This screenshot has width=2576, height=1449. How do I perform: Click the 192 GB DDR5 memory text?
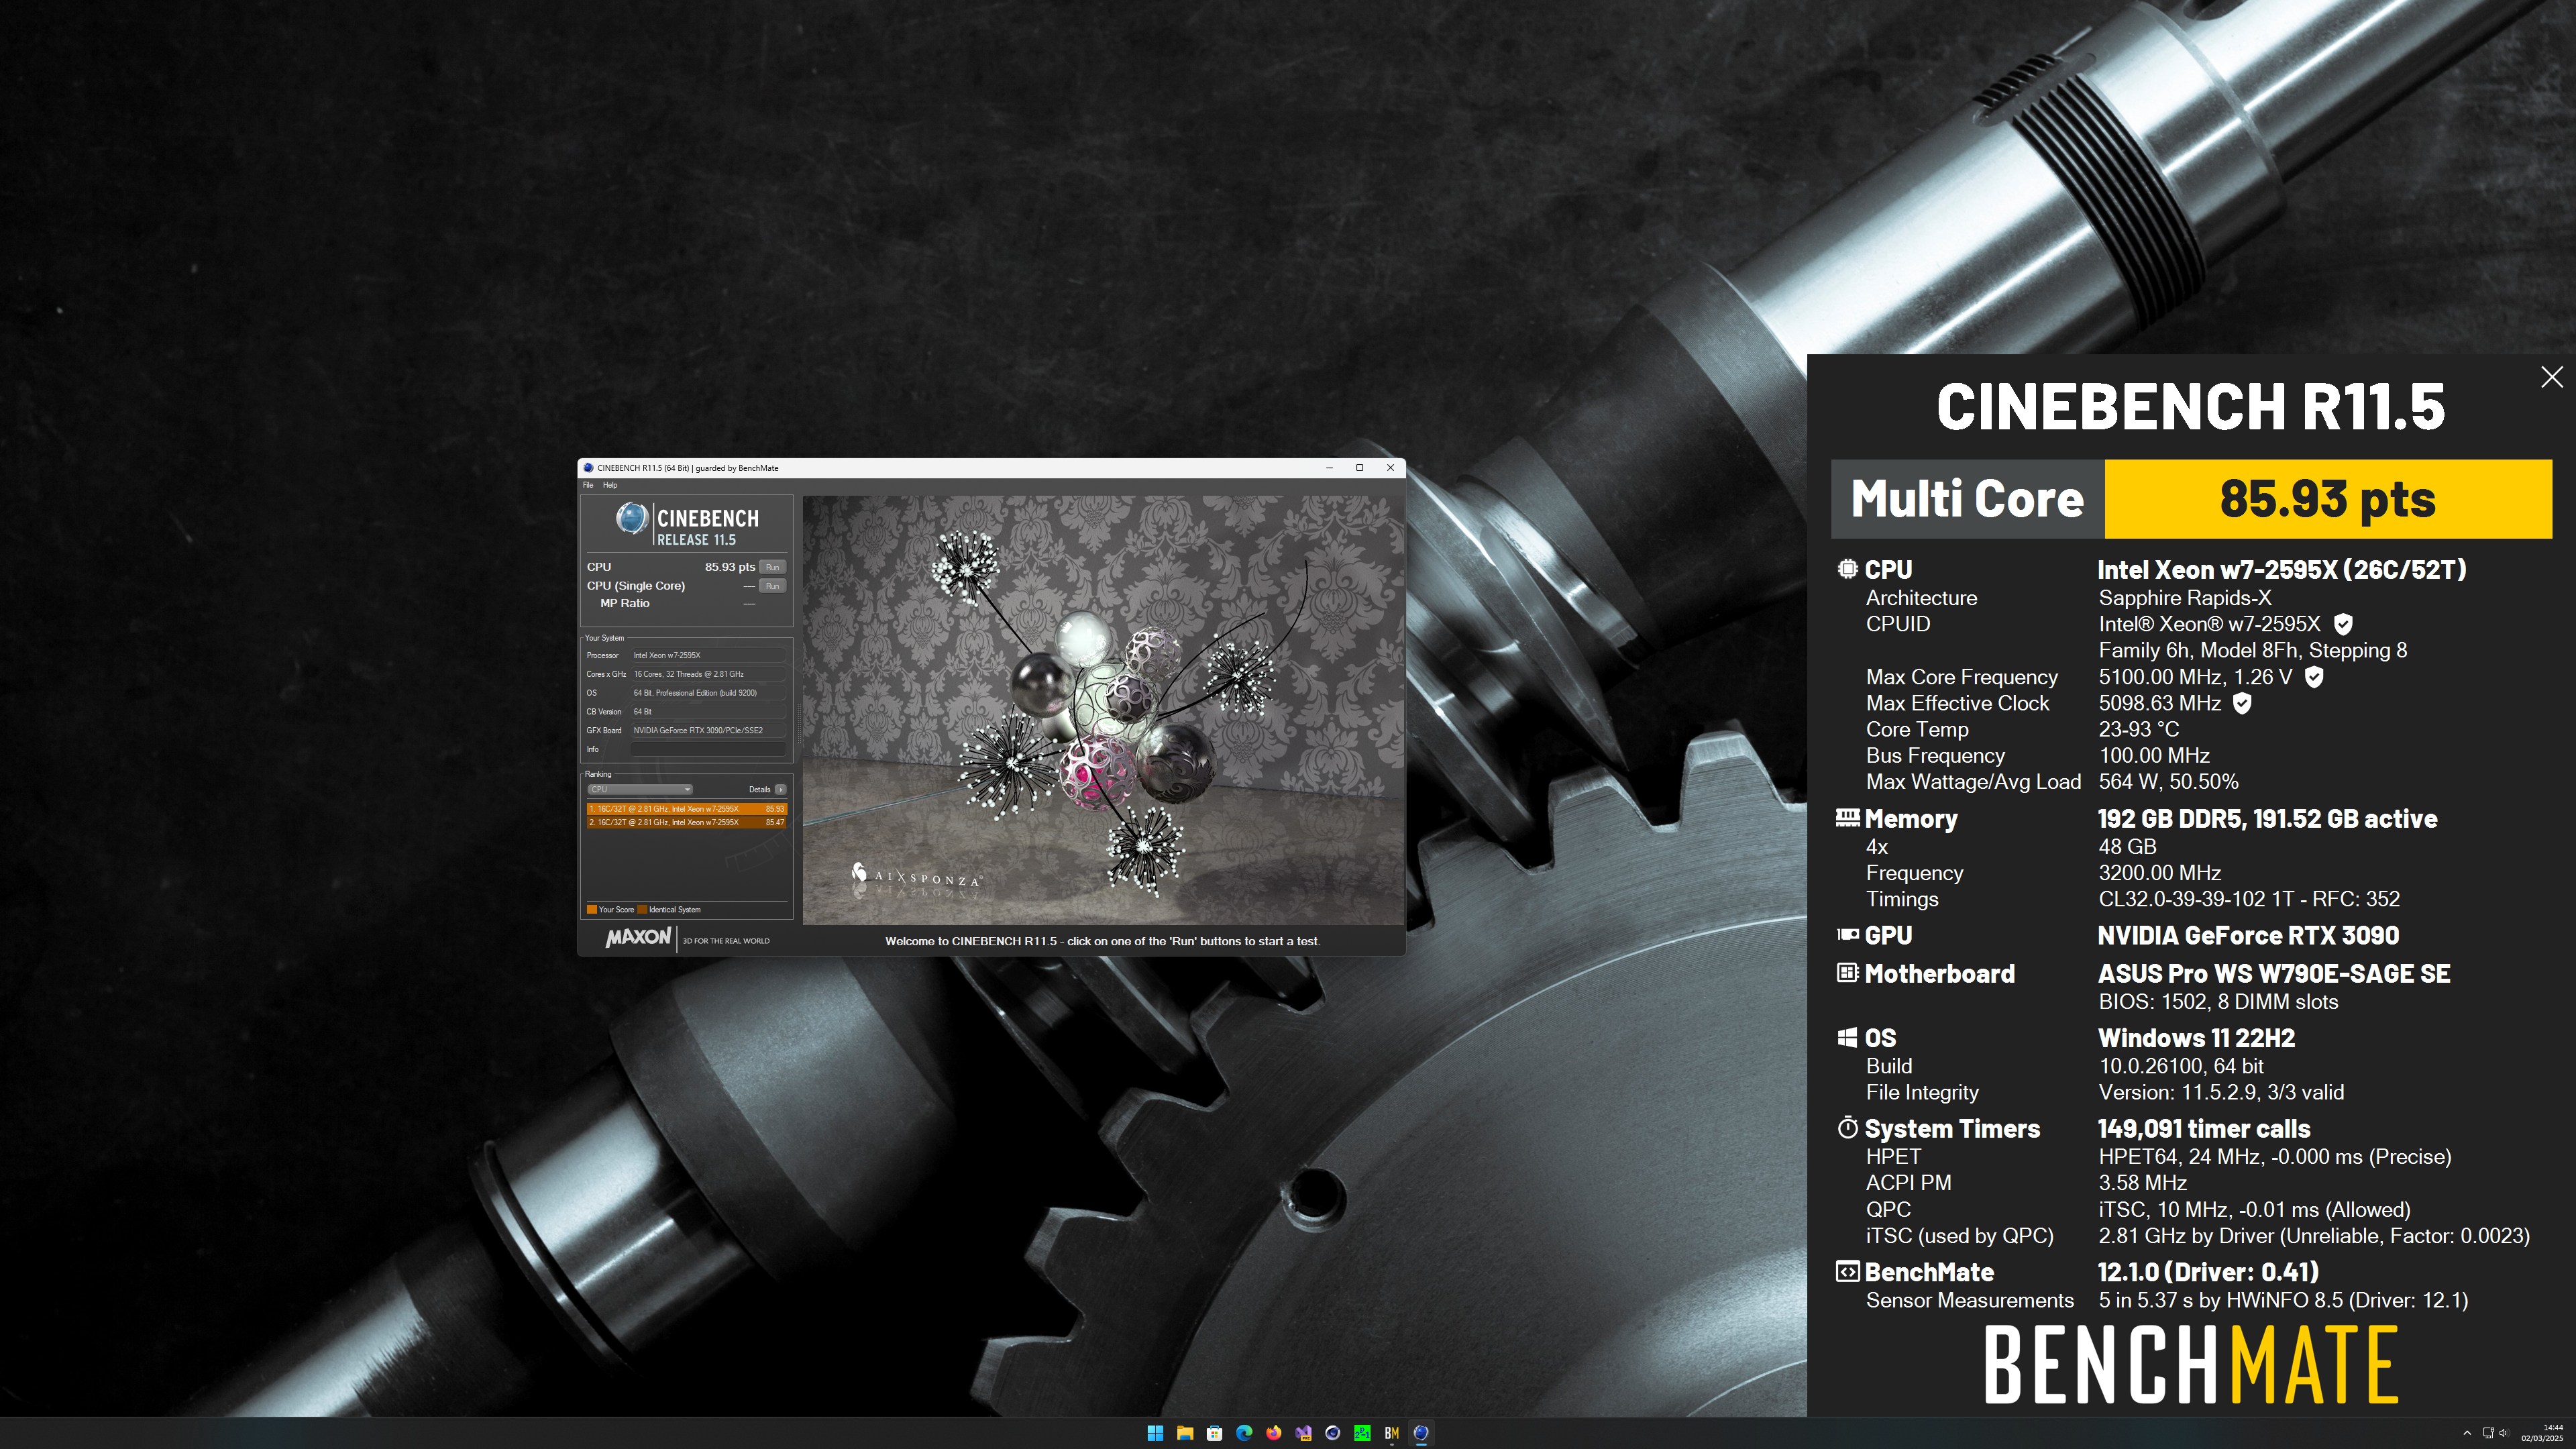pyautogui.click(x=2267, y=819)
